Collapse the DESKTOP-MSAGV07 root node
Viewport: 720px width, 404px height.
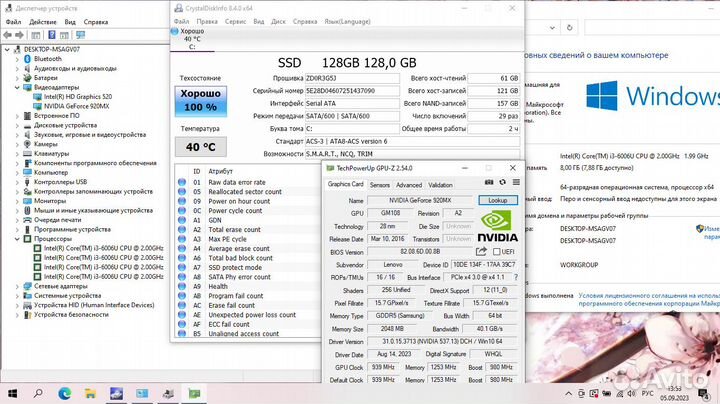pos(7,49)
